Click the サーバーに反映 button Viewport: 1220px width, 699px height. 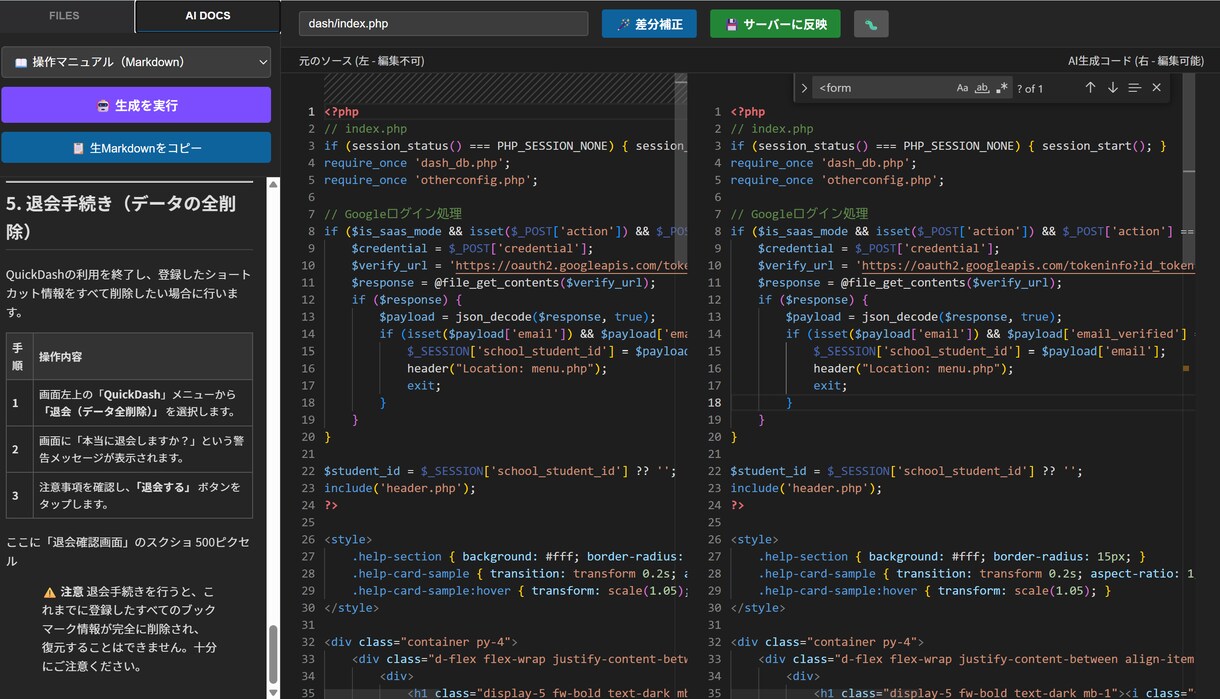click(x=775, y=24)
